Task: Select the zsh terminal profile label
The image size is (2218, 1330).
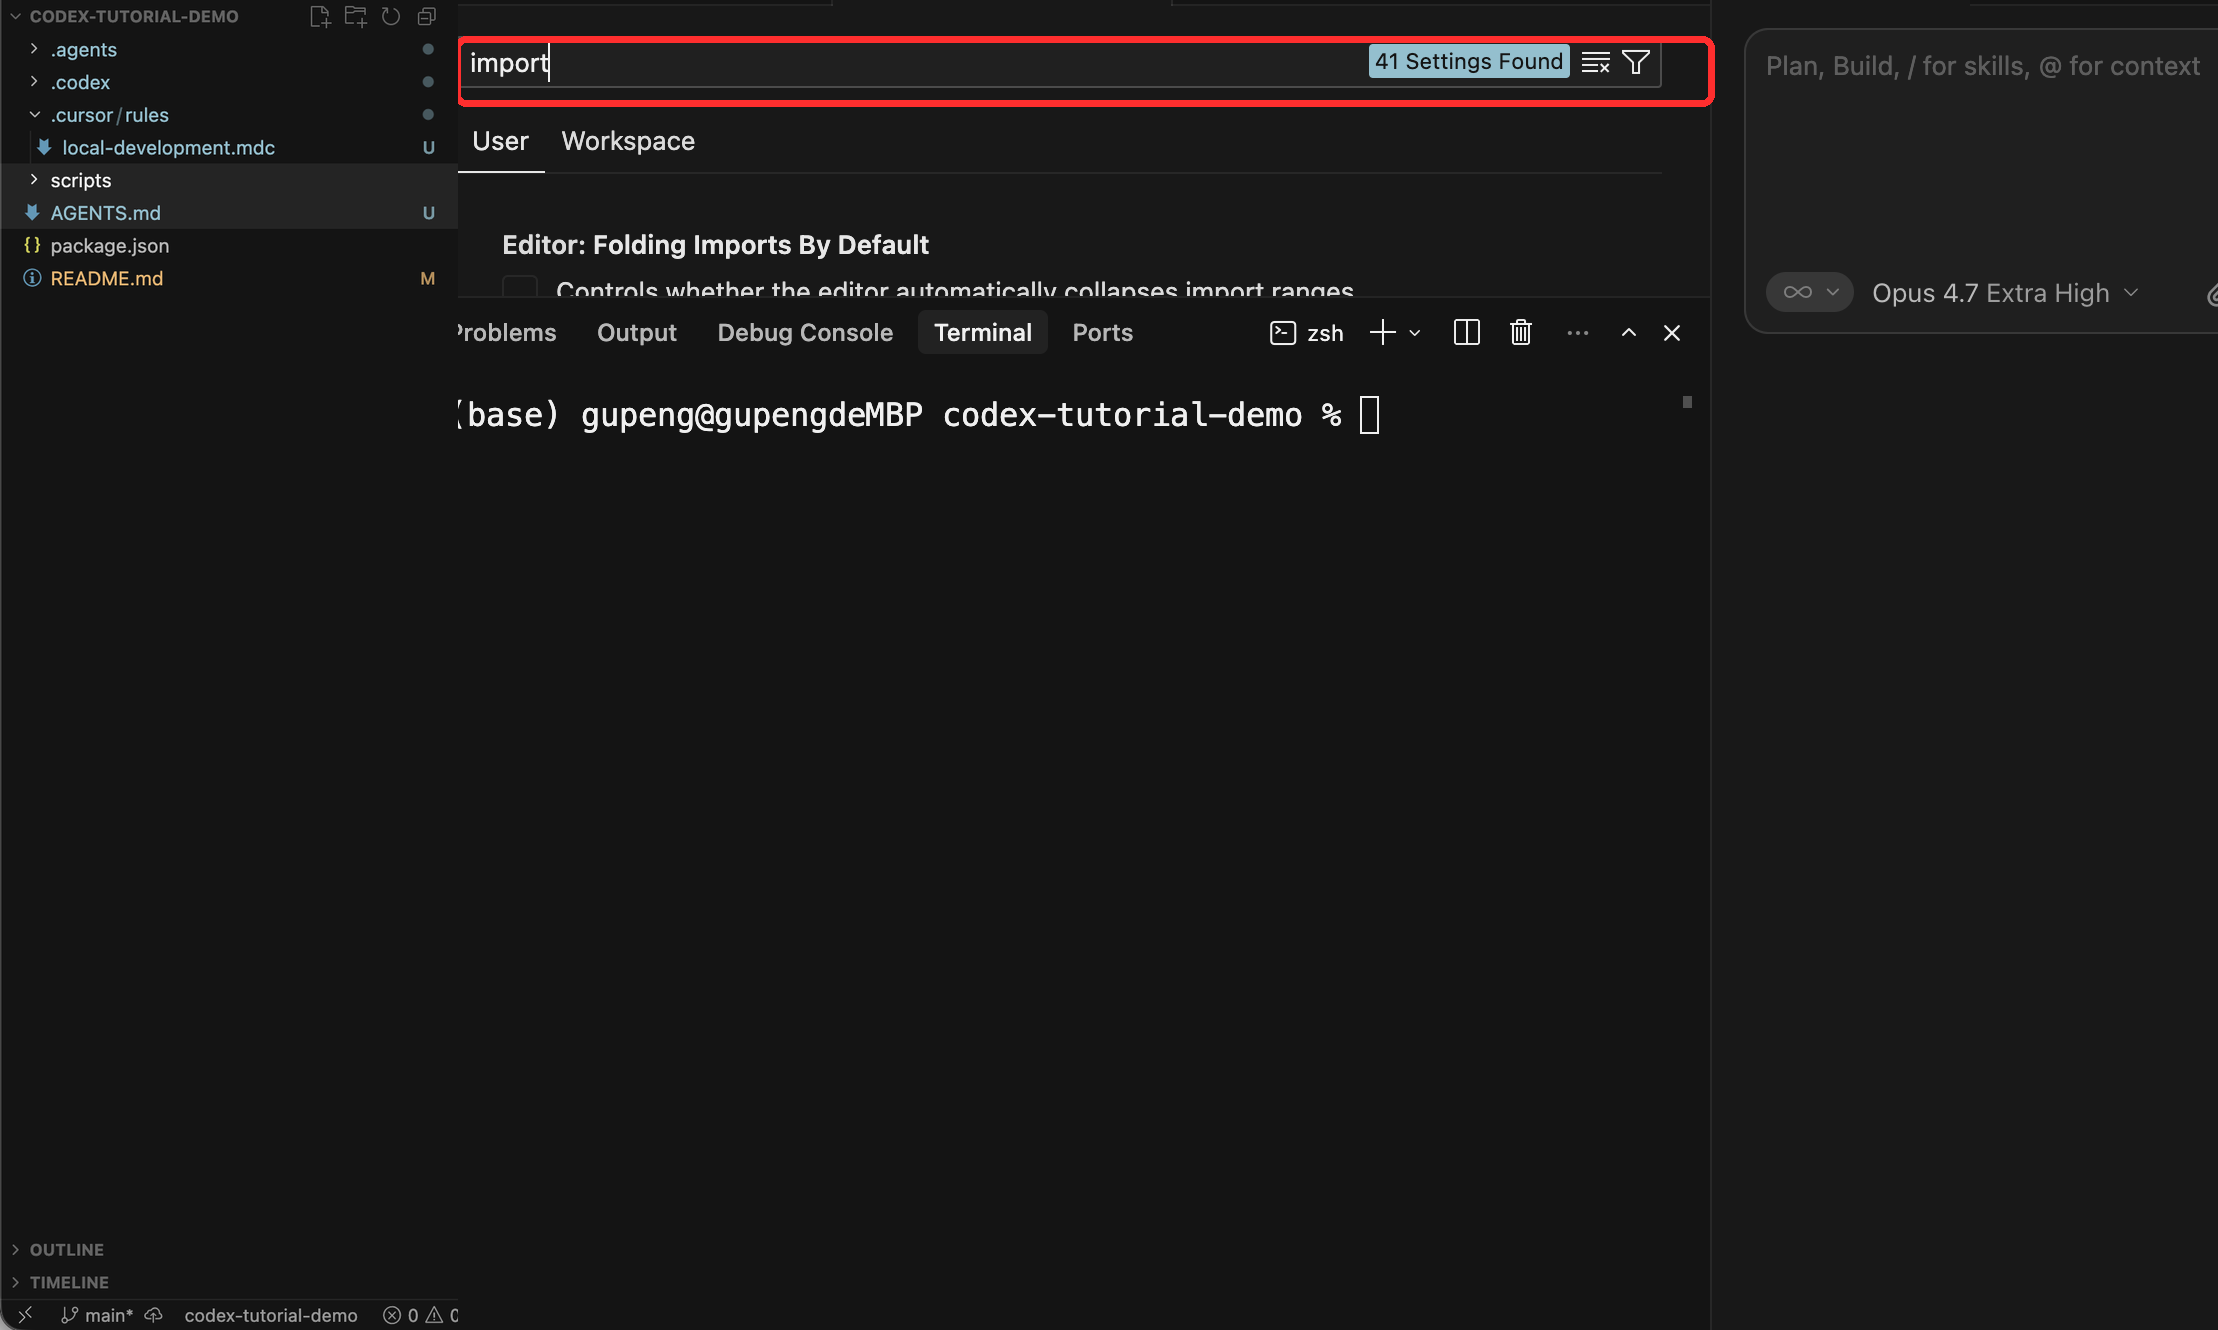Action: tap(1307, 333)
